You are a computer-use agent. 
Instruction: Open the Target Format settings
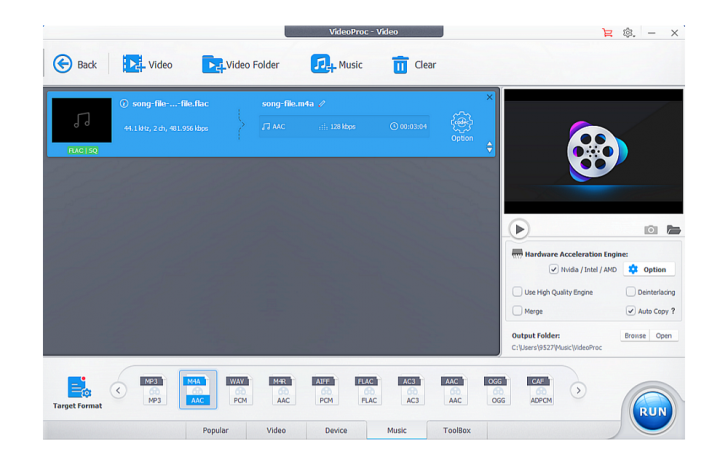pos(77,392)
